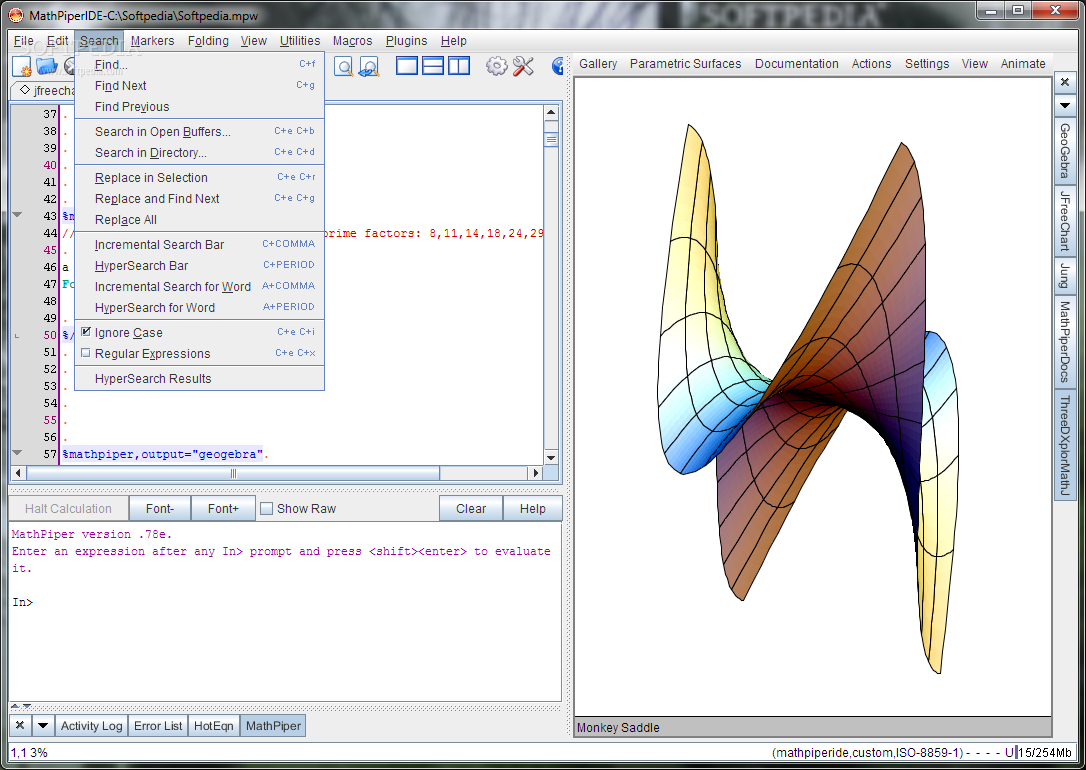This screenshot has height=770, width=1086.
Task: Choose Replace in Selection
Action: pyautogui.click(x=199, y=178)
